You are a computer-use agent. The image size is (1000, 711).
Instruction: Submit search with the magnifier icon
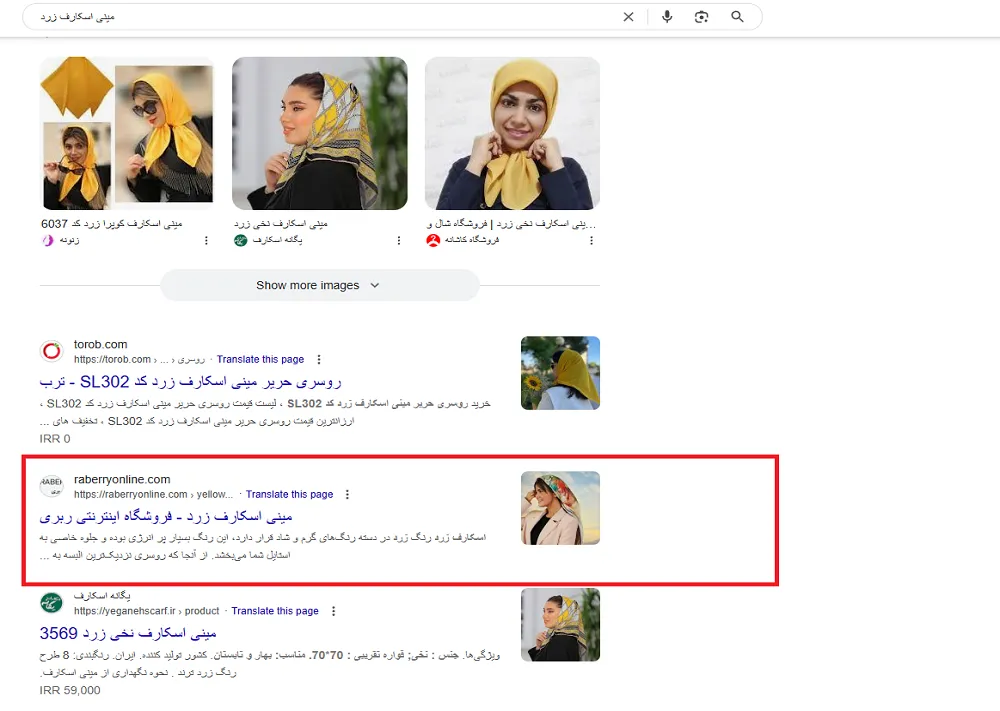coord(737,17)
